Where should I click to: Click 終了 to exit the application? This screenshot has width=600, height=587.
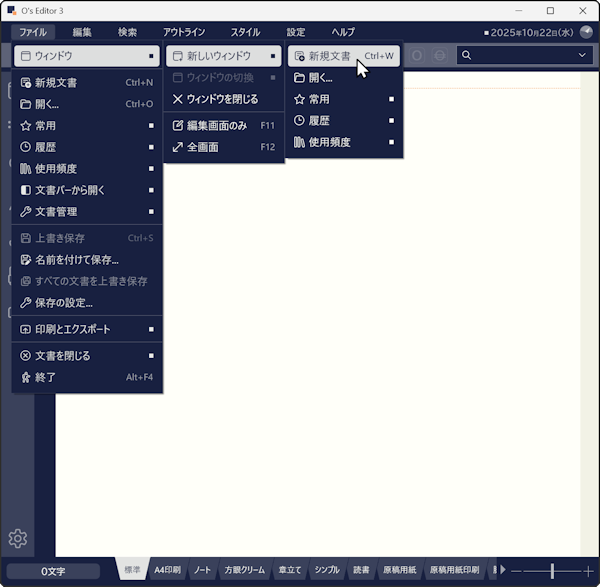[x=45, y=377]
